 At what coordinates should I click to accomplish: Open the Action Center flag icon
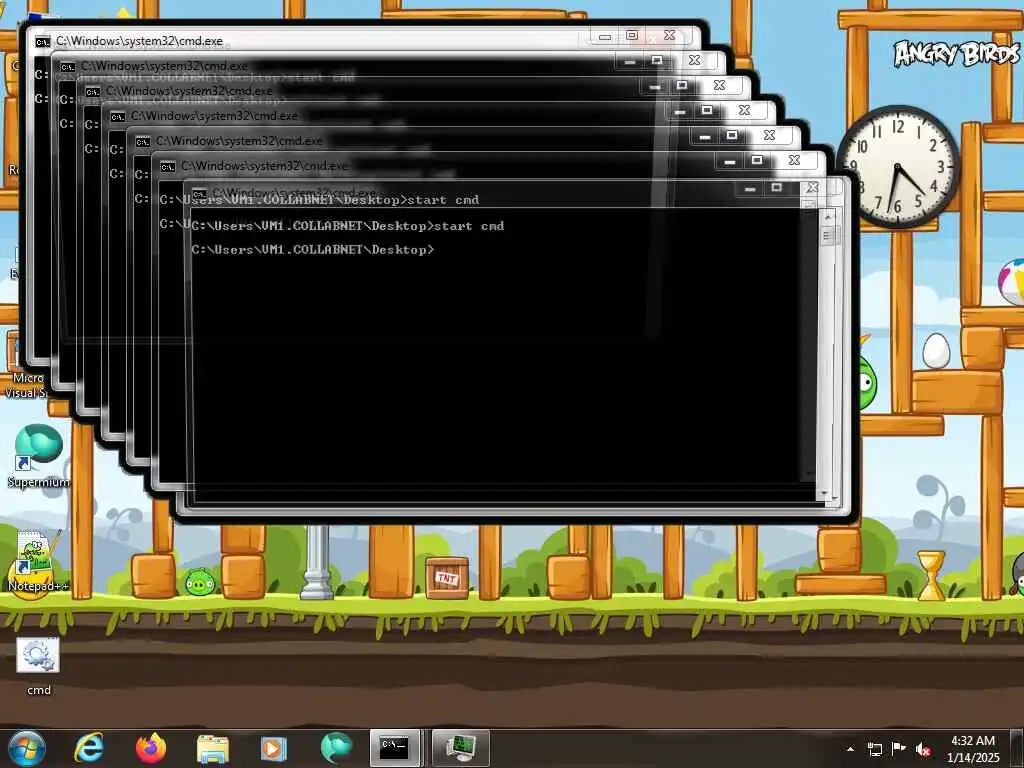pos(899,749)
